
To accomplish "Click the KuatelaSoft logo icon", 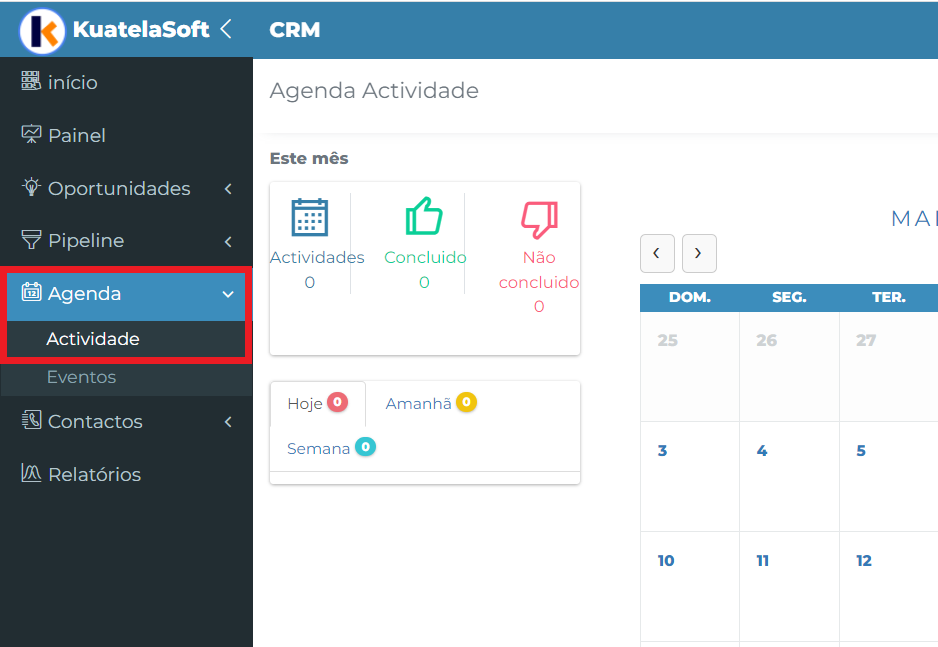I will click(x=42, y=30).
